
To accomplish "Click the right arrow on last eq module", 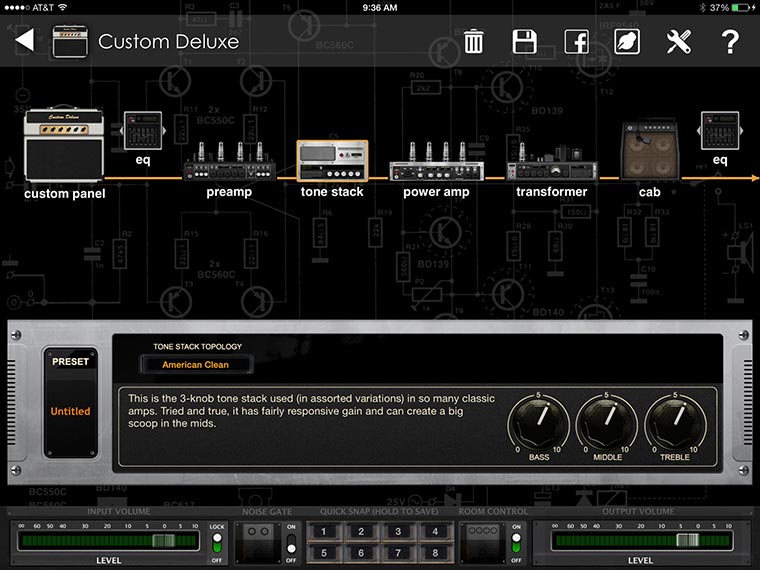I will click(742, 130).
